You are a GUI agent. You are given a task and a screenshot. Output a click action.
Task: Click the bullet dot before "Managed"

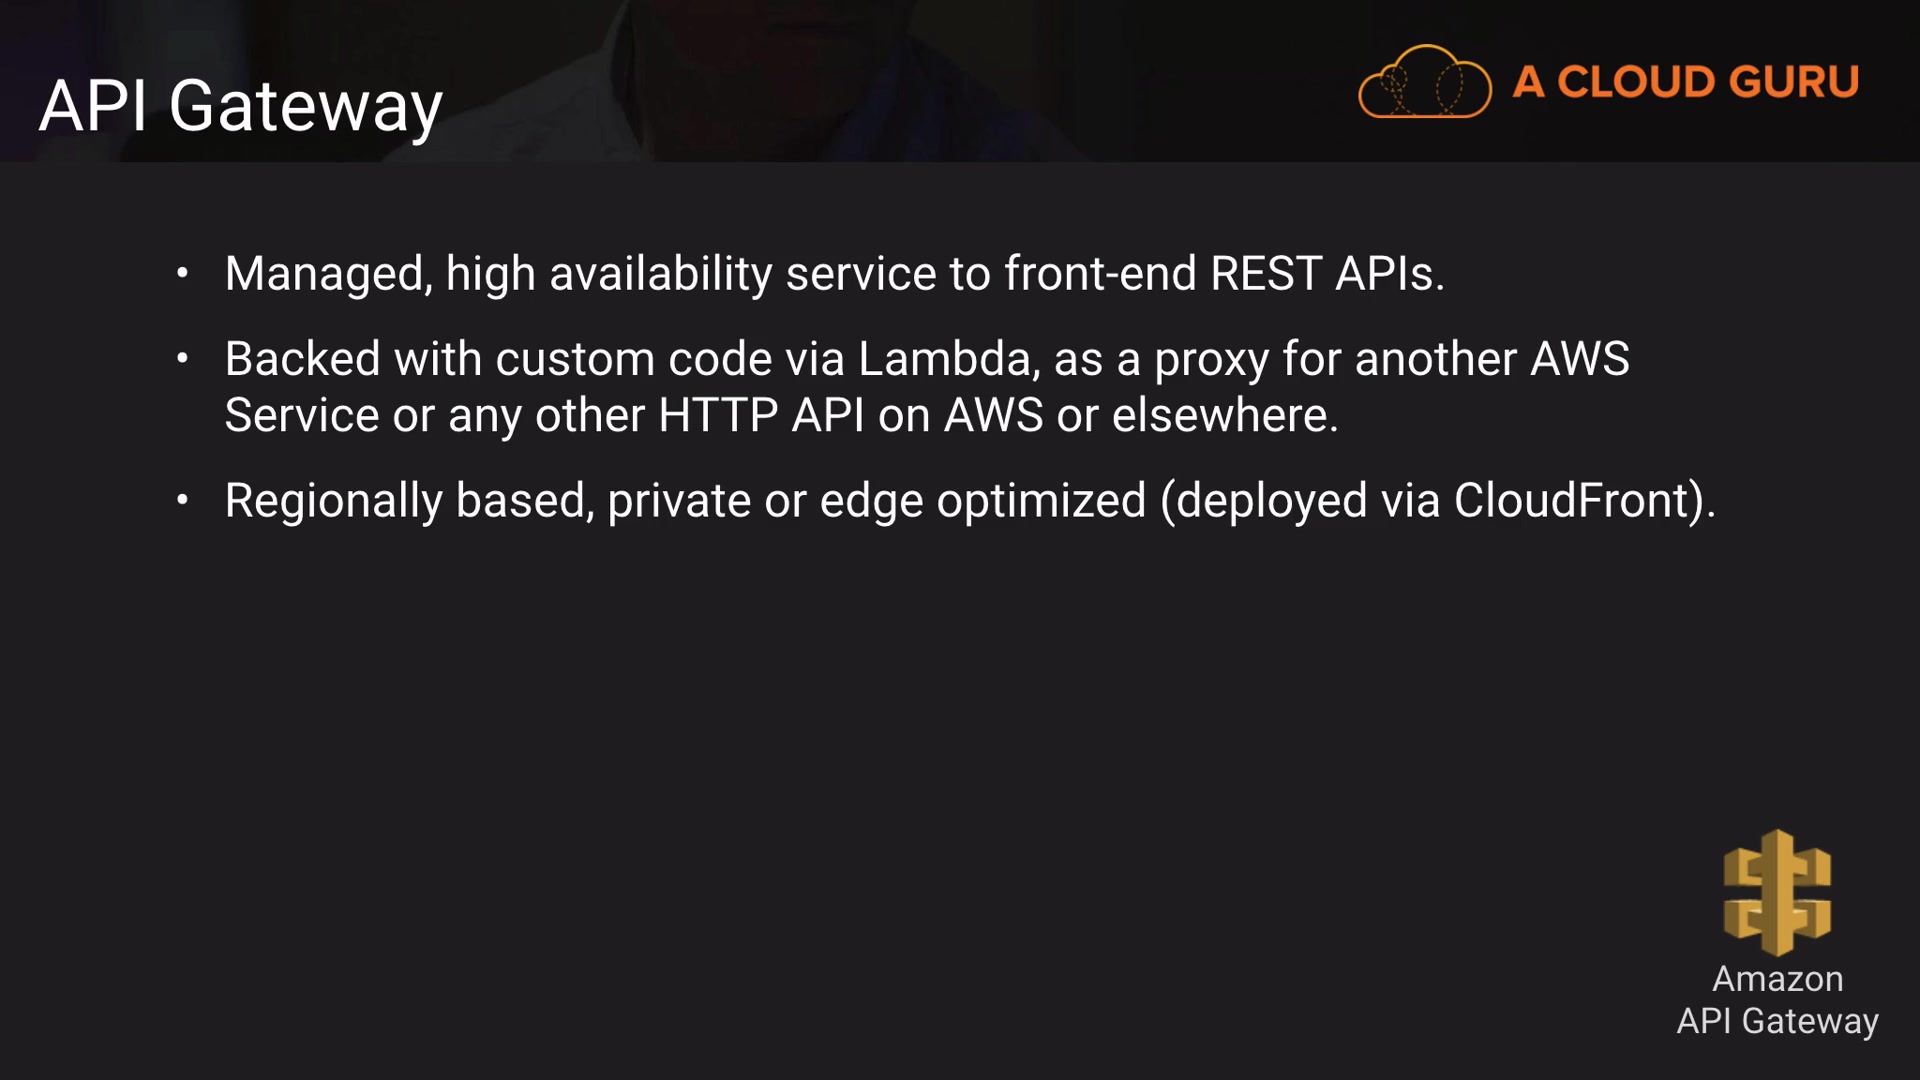182,273
